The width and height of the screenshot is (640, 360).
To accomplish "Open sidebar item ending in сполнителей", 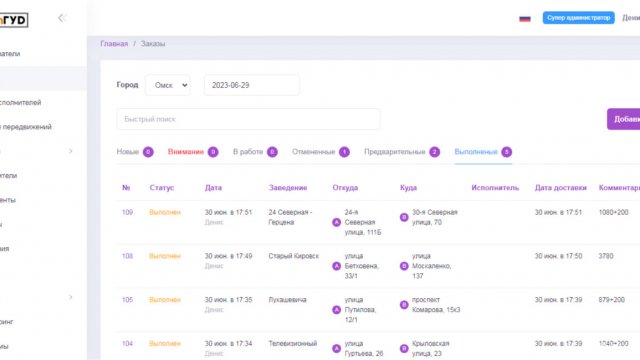I will pyautogui.click(x=21, y=102).
